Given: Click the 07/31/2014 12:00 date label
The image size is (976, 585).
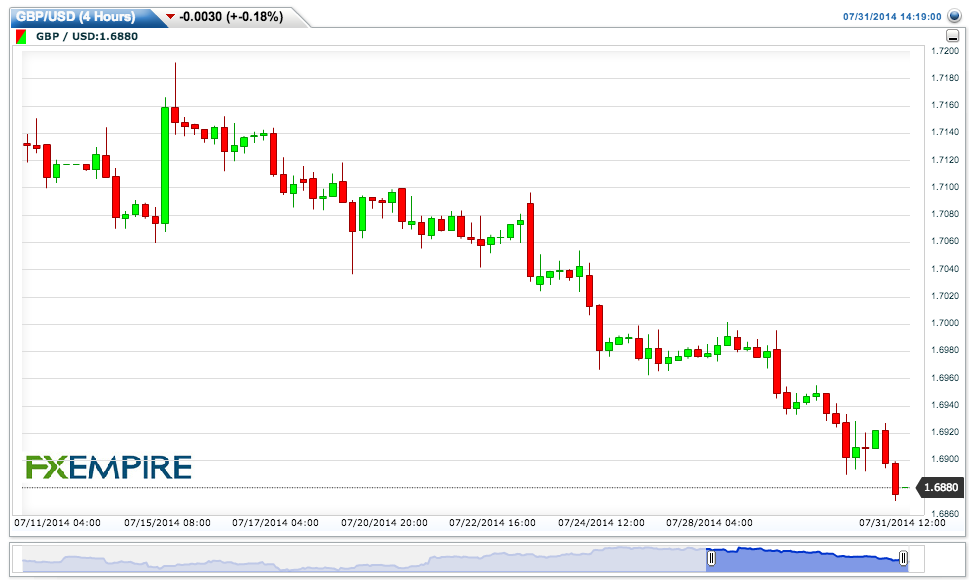Looking at the screenshot, I should click(x=902, y=523).
